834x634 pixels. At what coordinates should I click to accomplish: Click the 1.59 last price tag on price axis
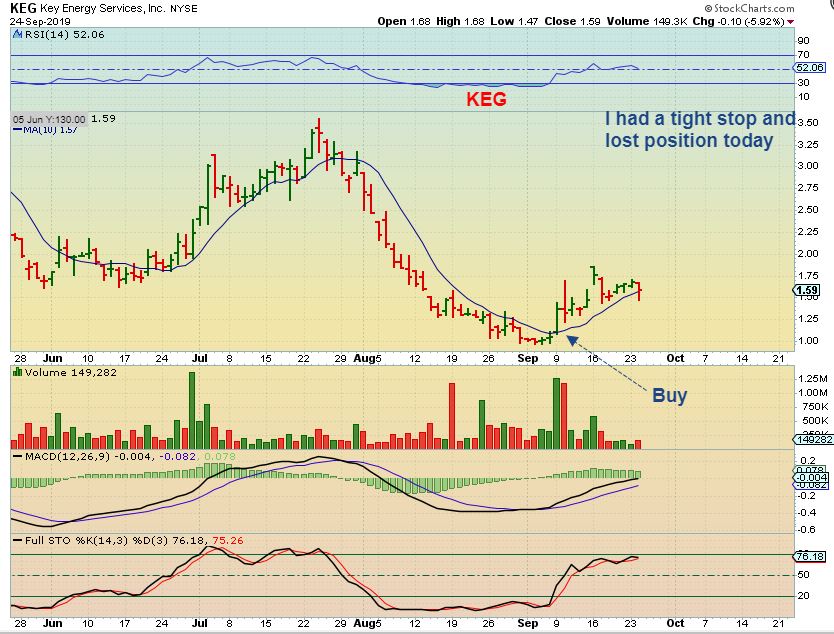click(x=807, y=290)
